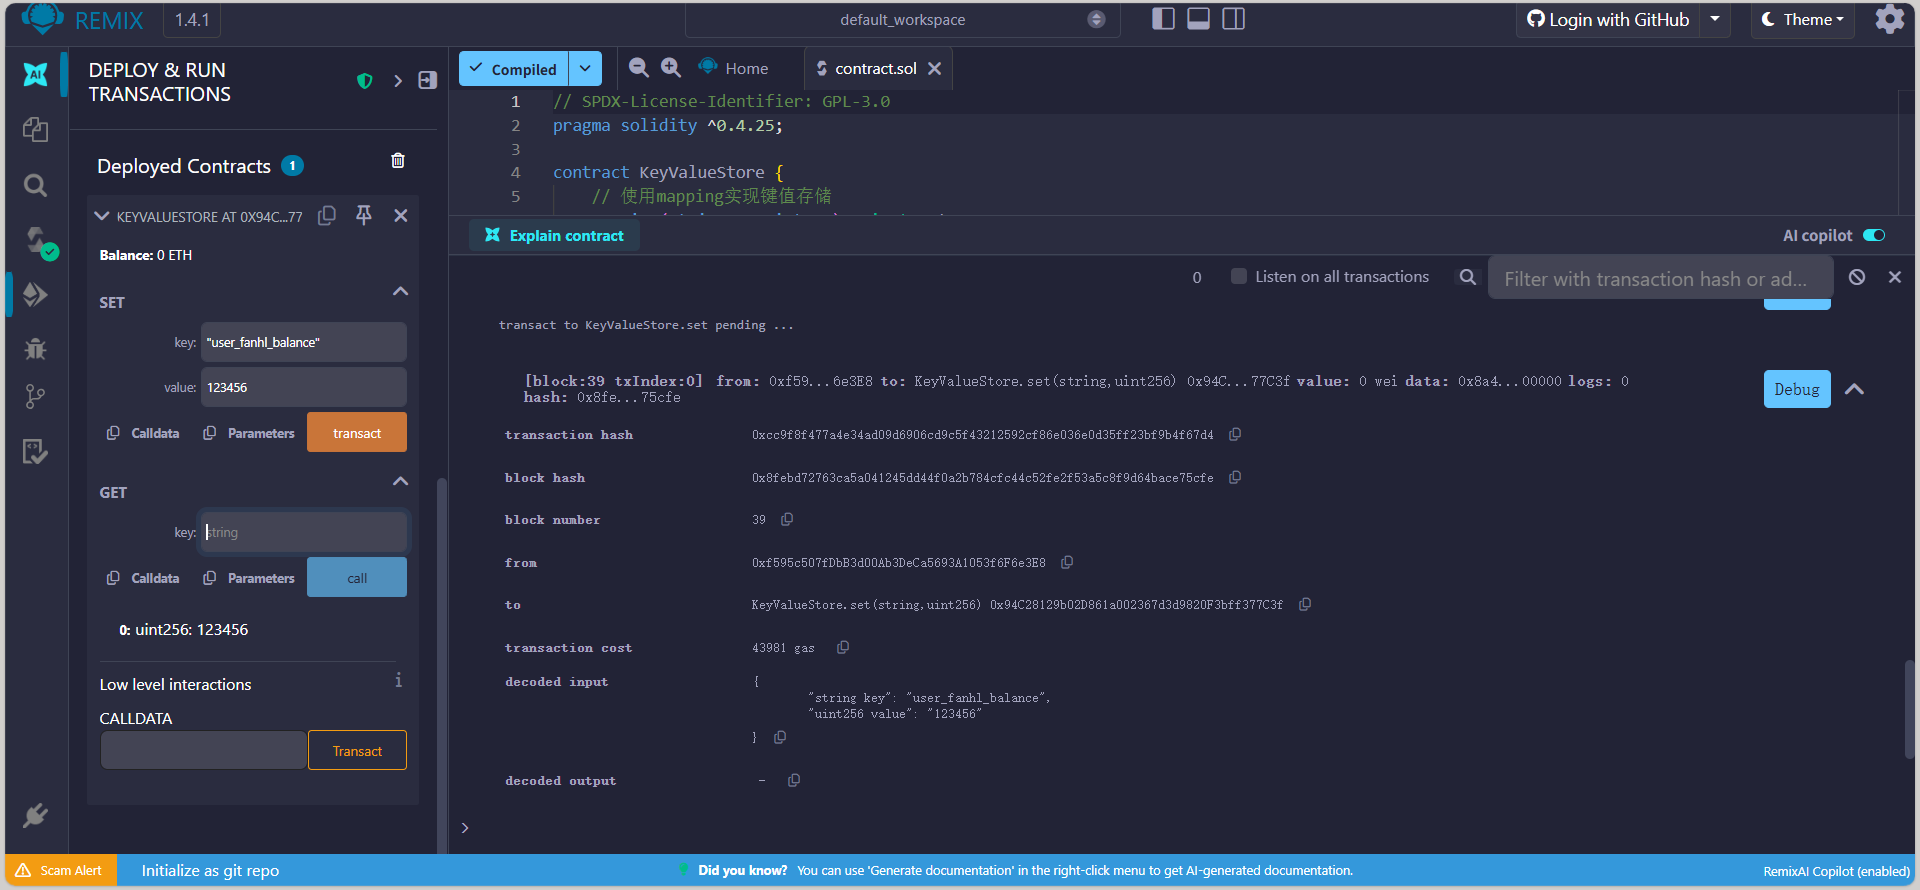This screenshot has height=890, width=1920.
Task: Collapse the KEYVALUESTORE contract instance
Action: (x=101, y=216)
